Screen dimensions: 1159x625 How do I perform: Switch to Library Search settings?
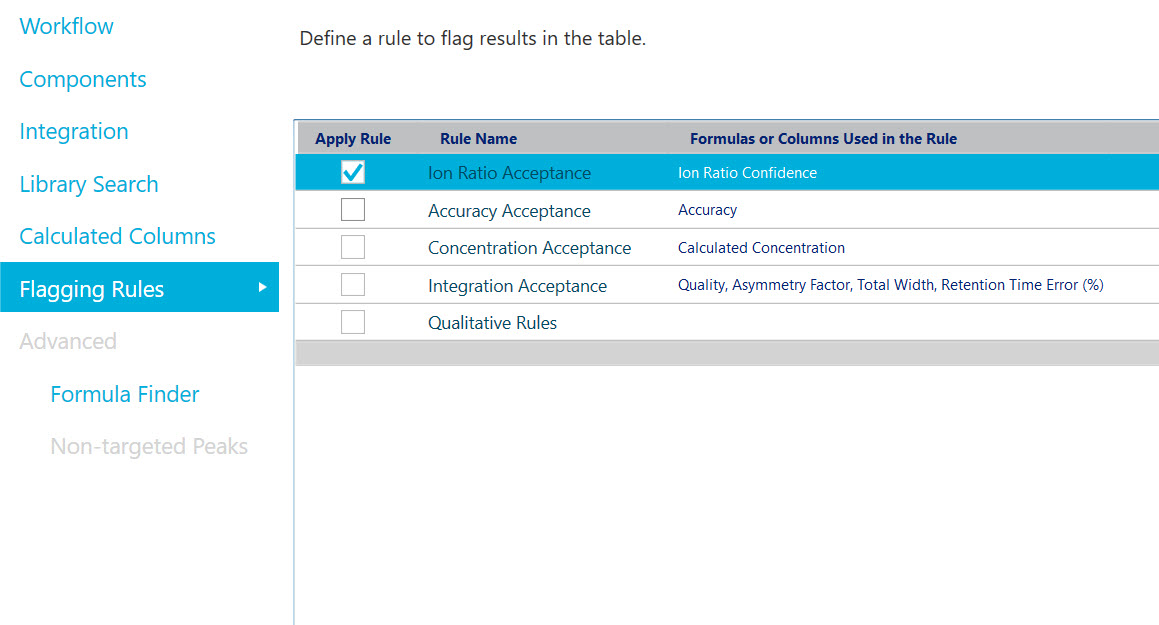click(x=89, y=185)
